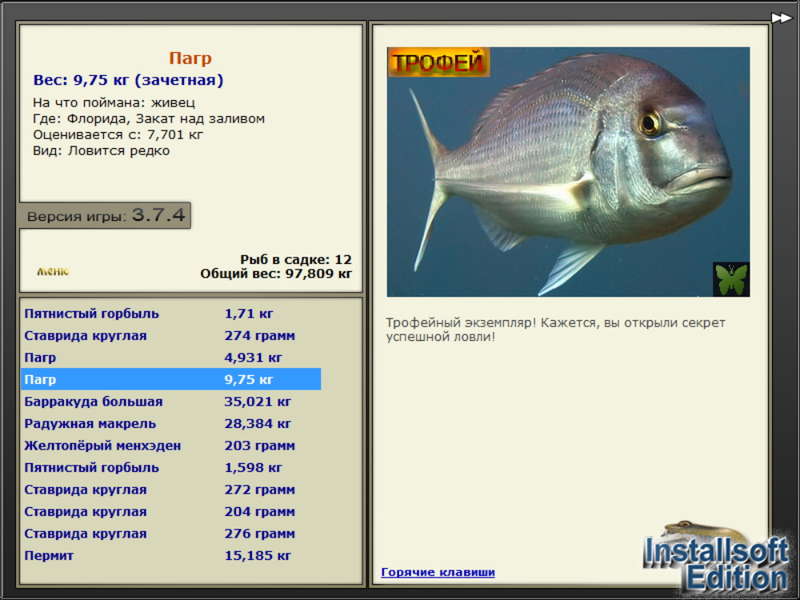Screen dimensions: 800x600
Task: Click the fast-forward double arrow icon
Action: 781,18
